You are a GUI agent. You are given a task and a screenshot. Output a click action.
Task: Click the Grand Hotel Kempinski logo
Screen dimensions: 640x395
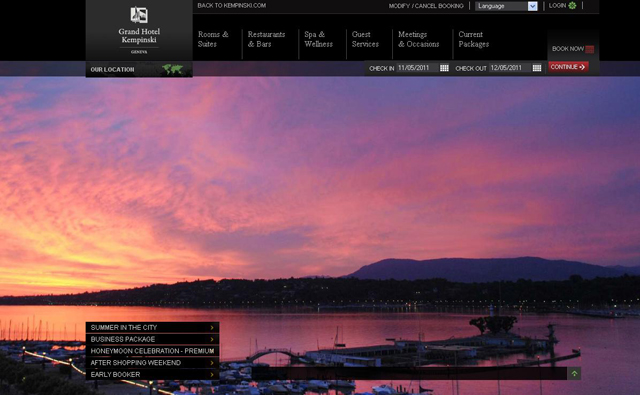click(139, 30)
